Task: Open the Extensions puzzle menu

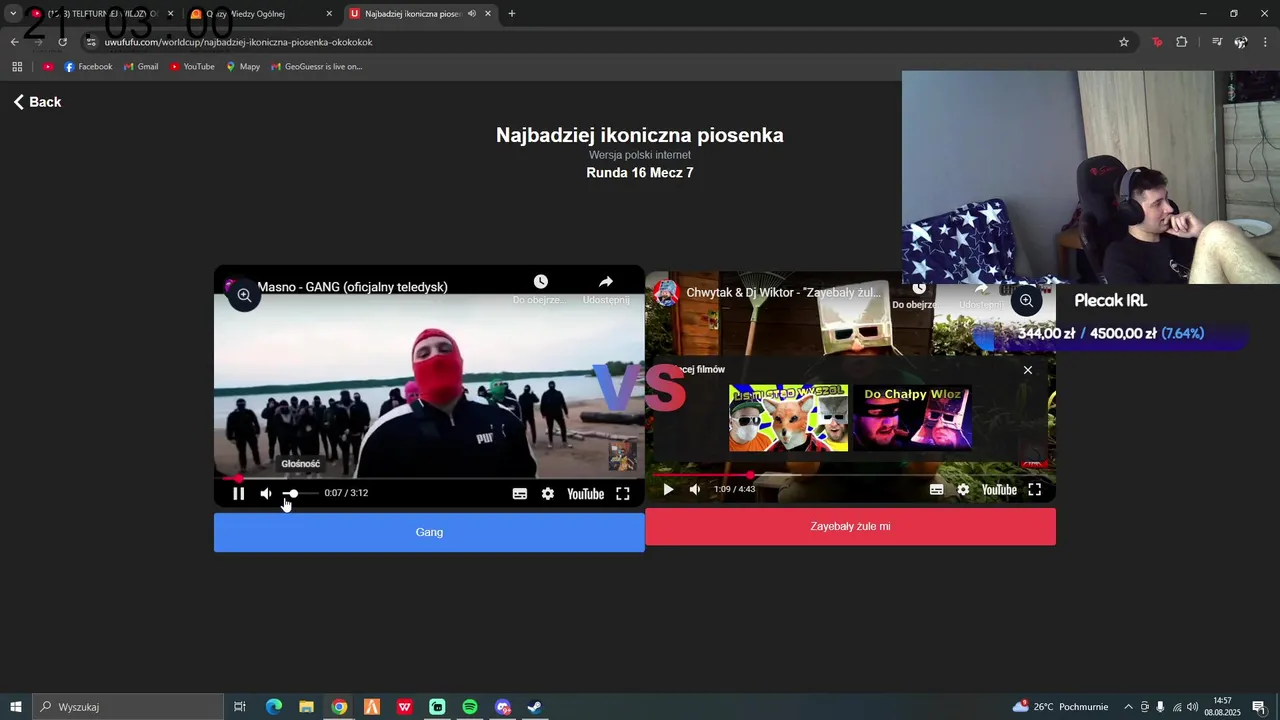Action: tap(1182, 42)
